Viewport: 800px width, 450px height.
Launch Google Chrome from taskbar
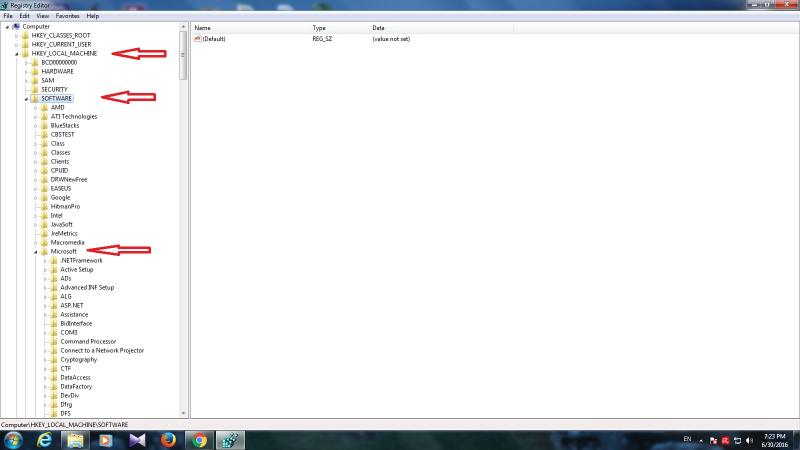[199, 440]
